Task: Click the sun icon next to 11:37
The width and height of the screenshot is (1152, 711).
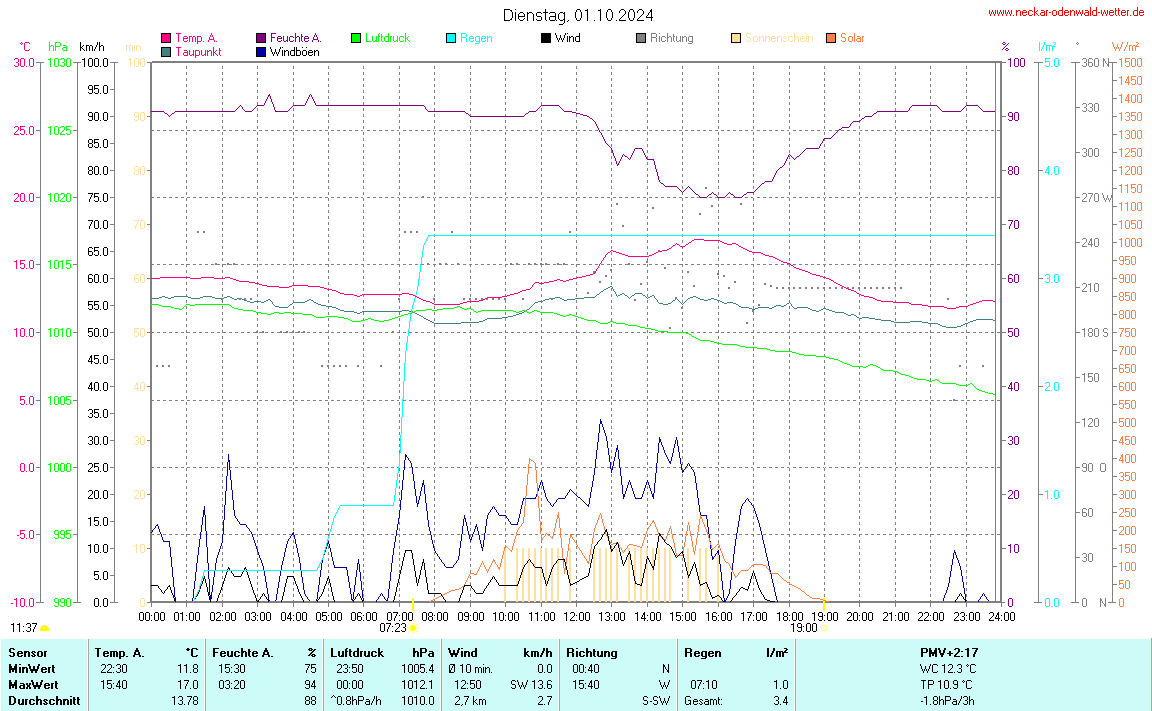Action: coord(45,628)
